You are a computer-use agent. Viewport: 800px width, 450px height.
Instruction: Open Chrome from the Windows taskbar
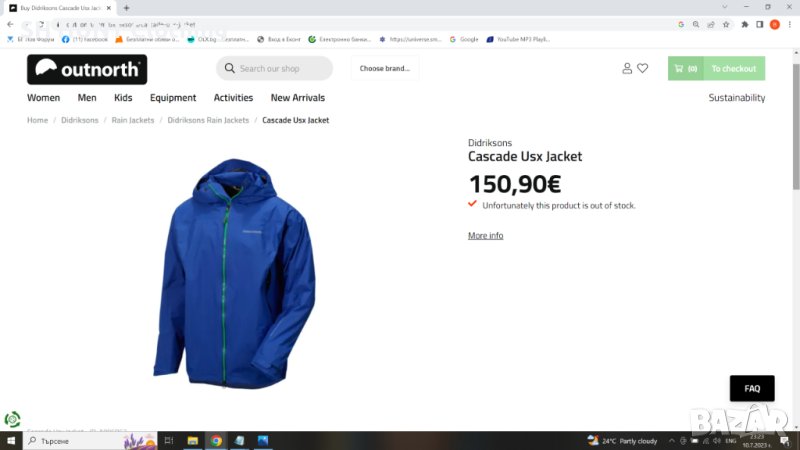(x=216, y=440)
